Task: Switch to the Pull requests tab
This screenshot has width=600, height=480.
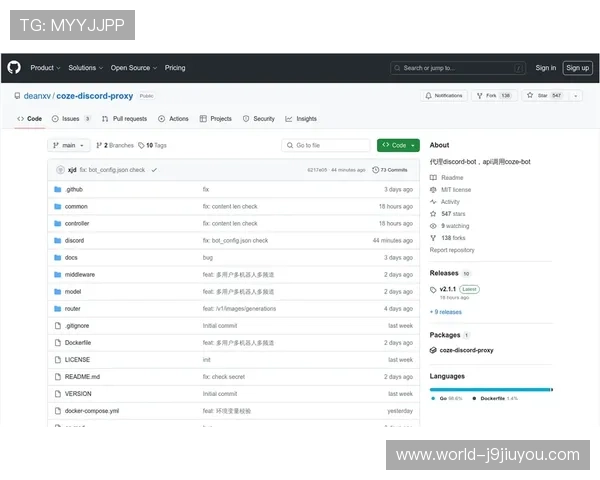Action: [126, 118]
